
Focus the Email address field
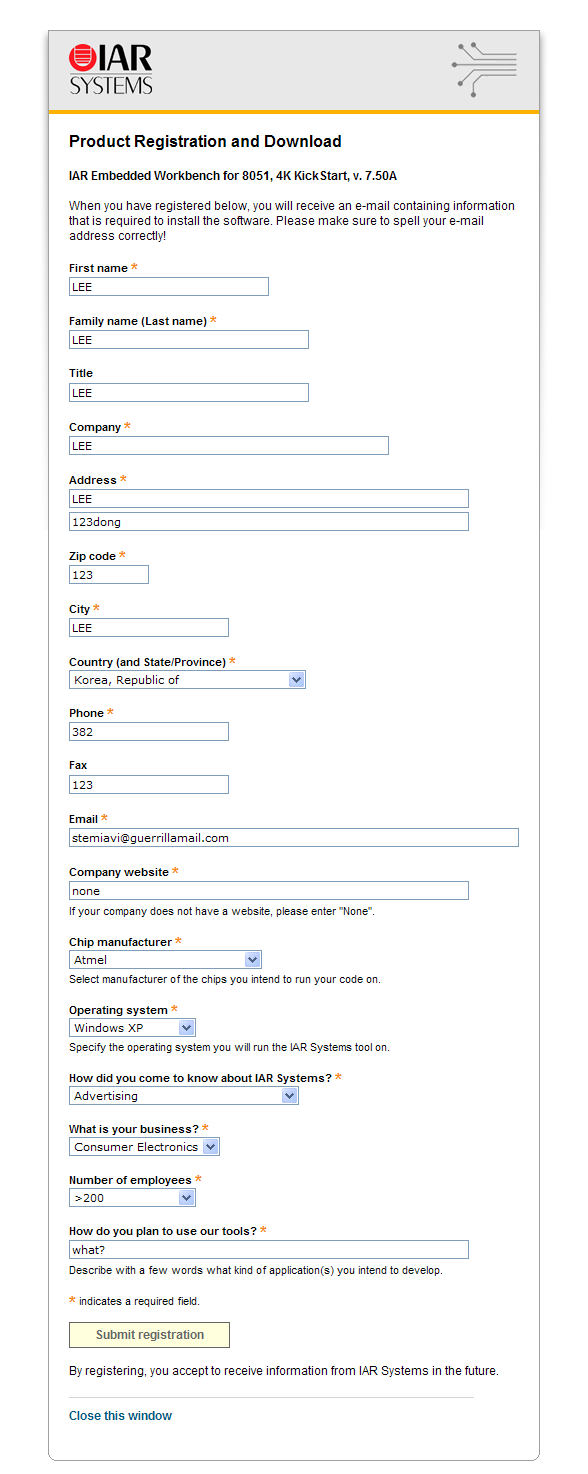click(294, 838)
